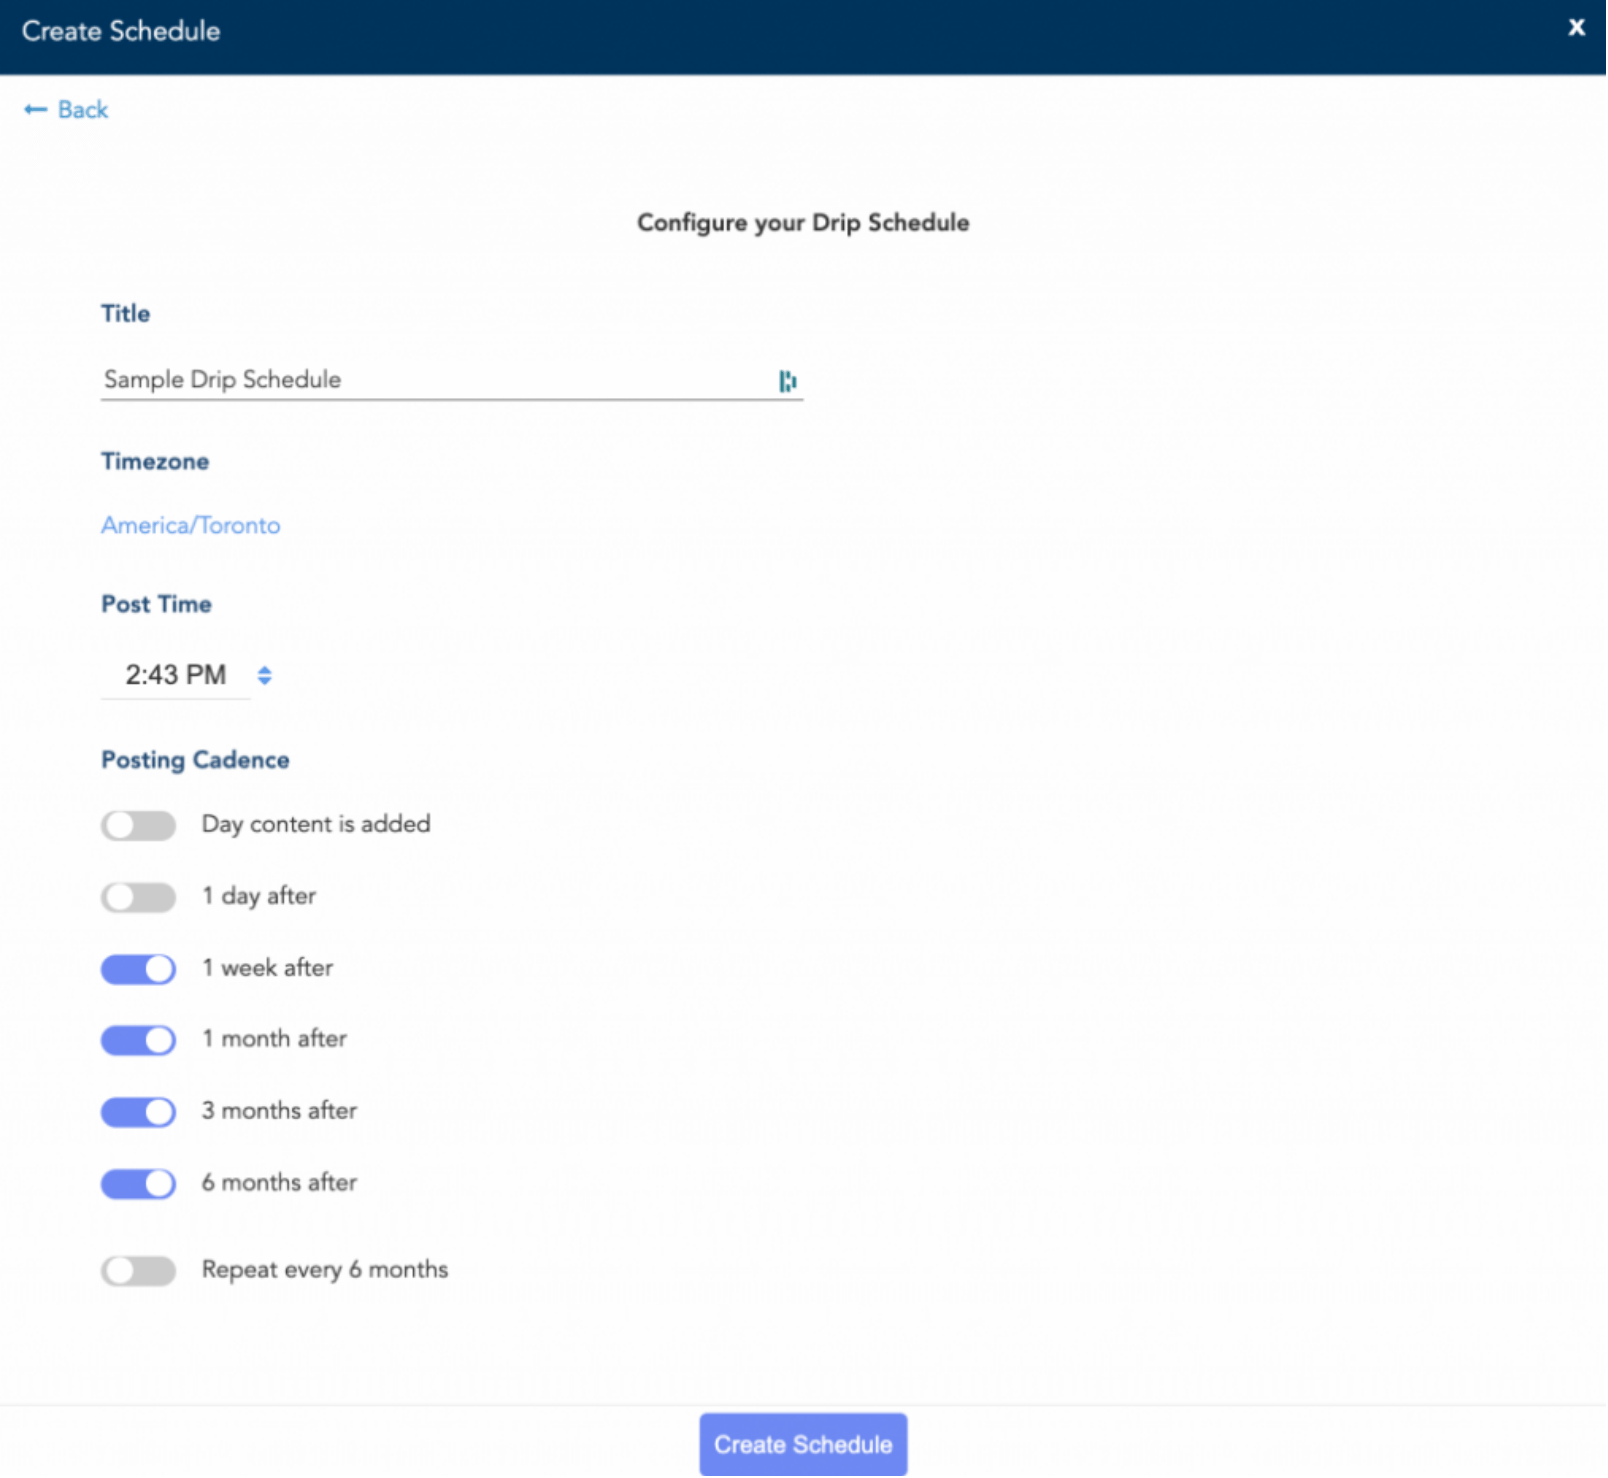Enable the Repeat every 6 months toggle
Screen dimensions: 1608x1478
[x=138, y=1271]
